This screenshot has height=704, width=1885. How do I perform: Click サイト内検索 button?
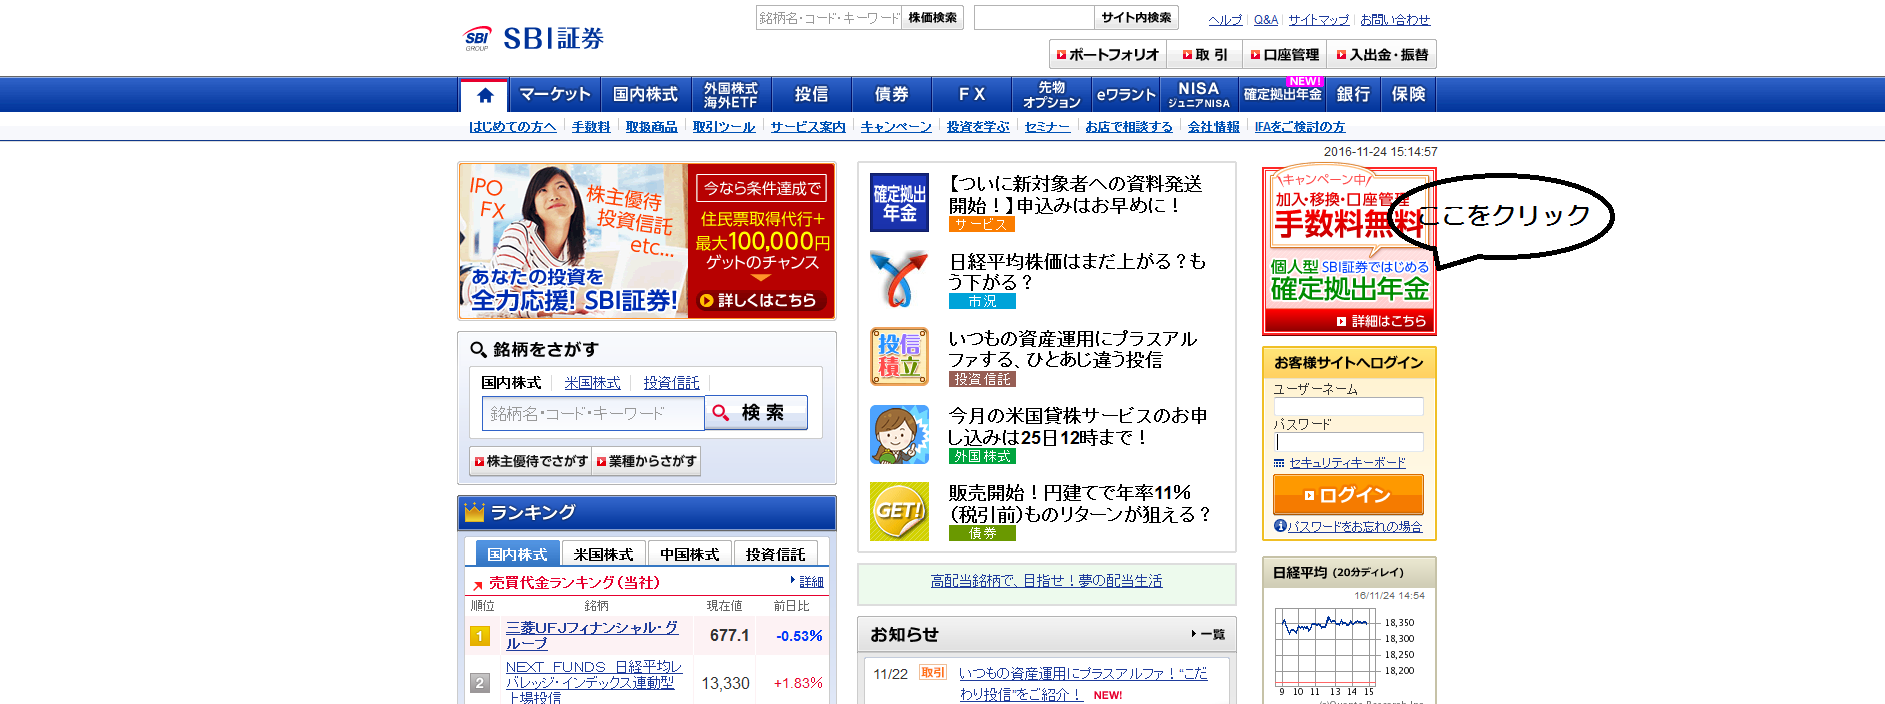tap(1136, 18)
